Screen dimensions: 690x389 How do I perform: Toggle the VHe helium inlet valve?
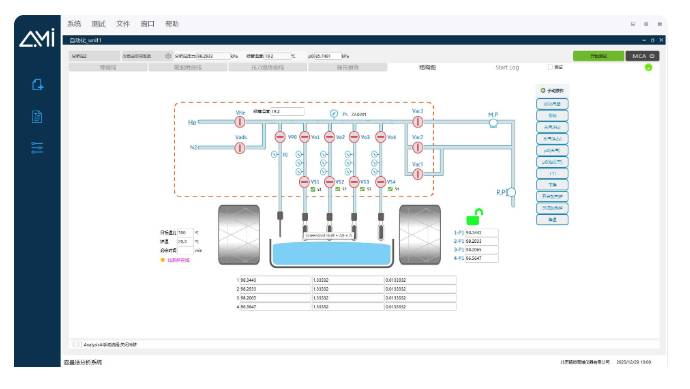click(240, 121)
